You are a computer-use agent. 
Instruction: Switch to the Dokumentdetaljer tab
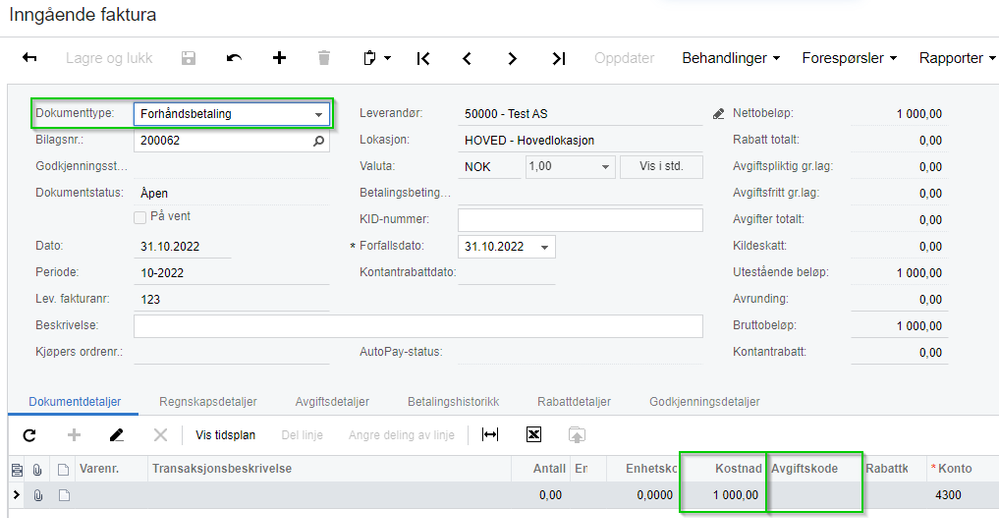pos(75,402)
